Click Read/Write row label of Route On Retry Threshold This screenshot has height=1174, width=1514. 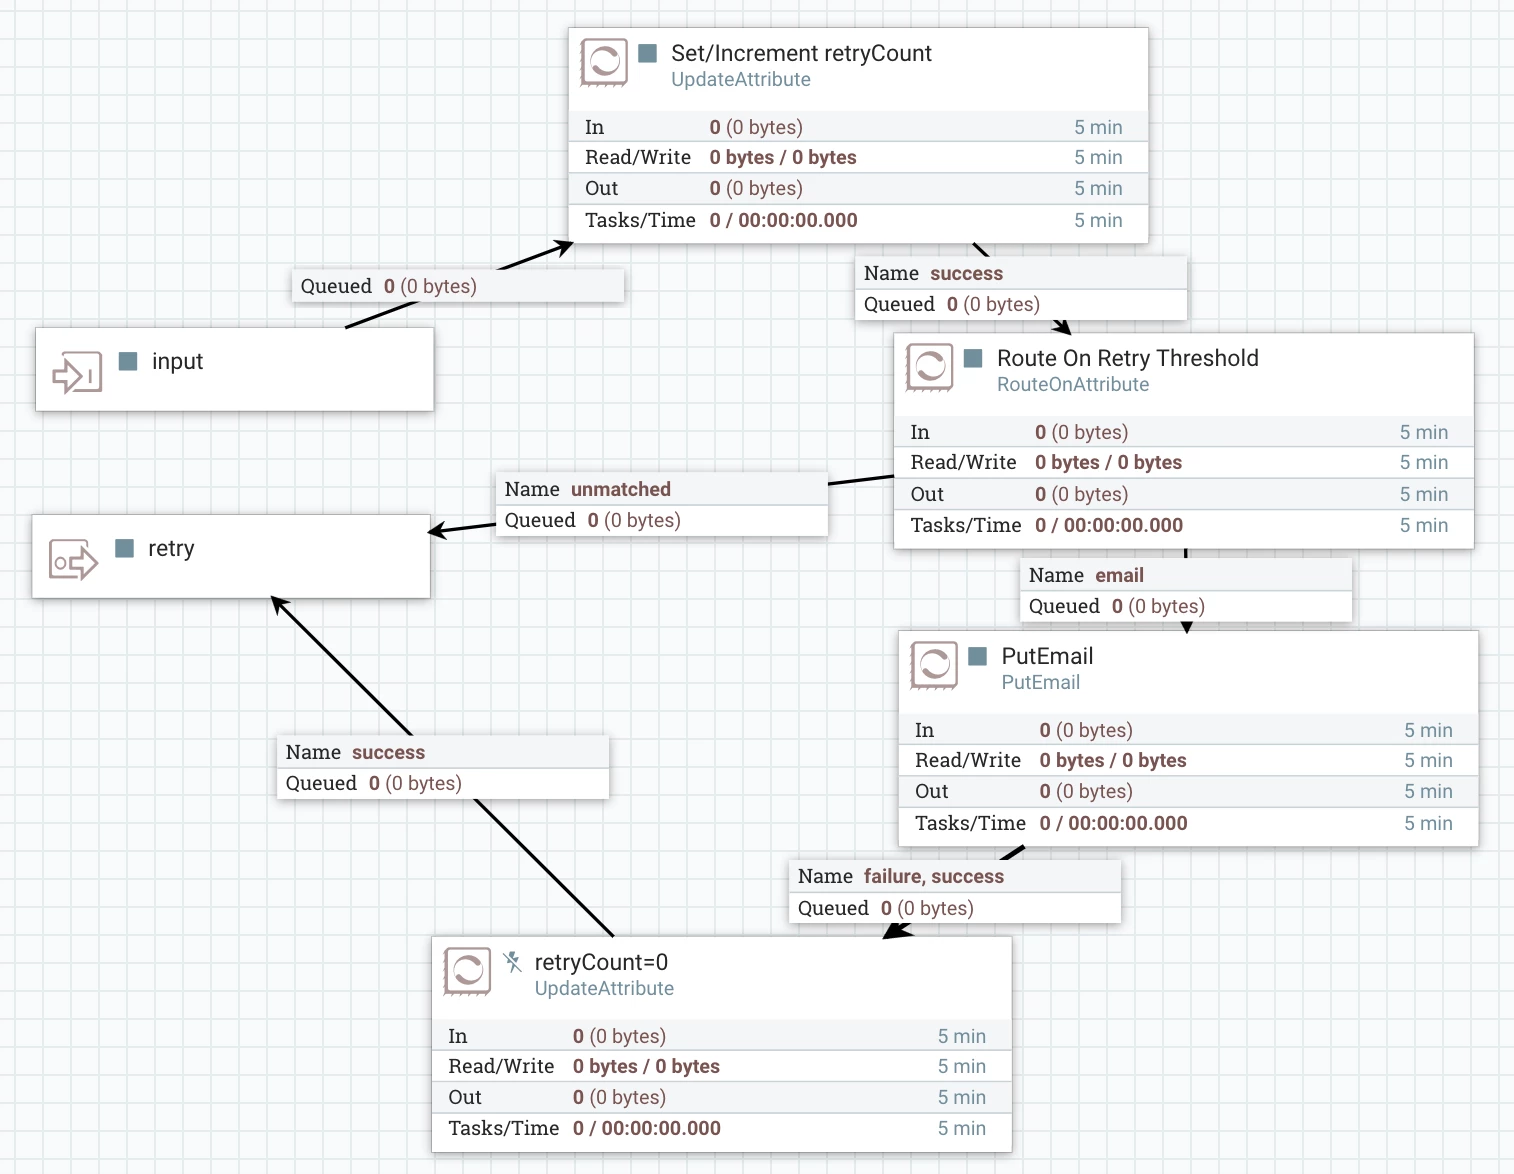click(x=963, y=462)
